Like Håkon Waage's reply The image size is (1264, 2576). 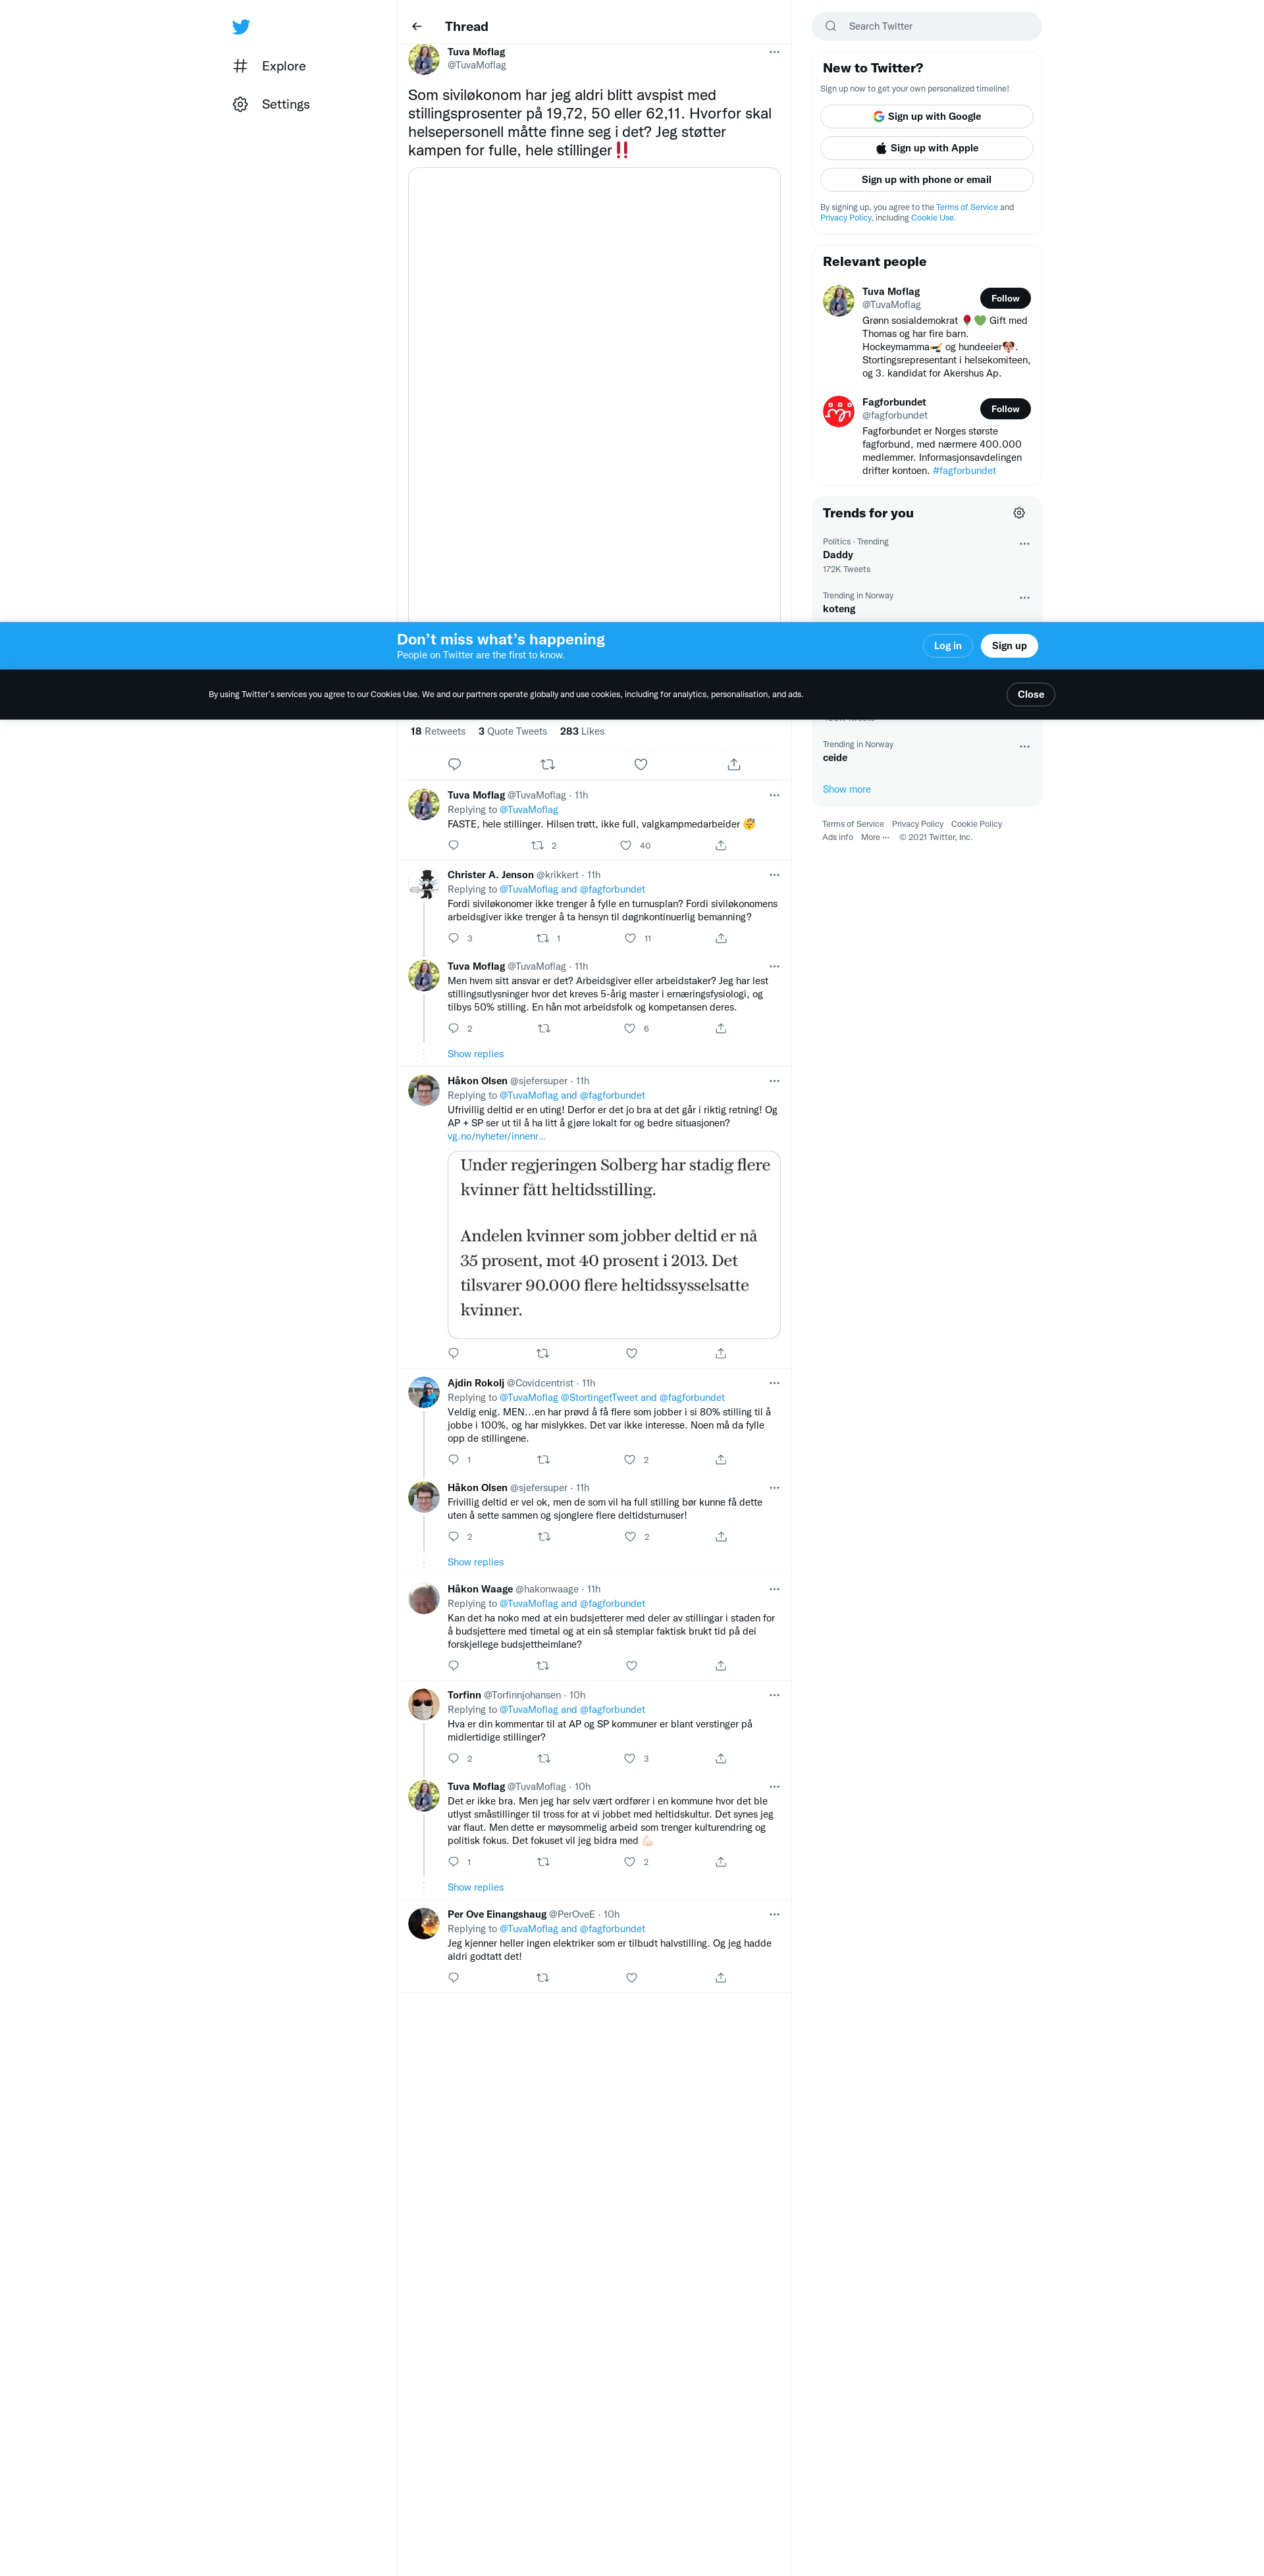coord(632,1666)
